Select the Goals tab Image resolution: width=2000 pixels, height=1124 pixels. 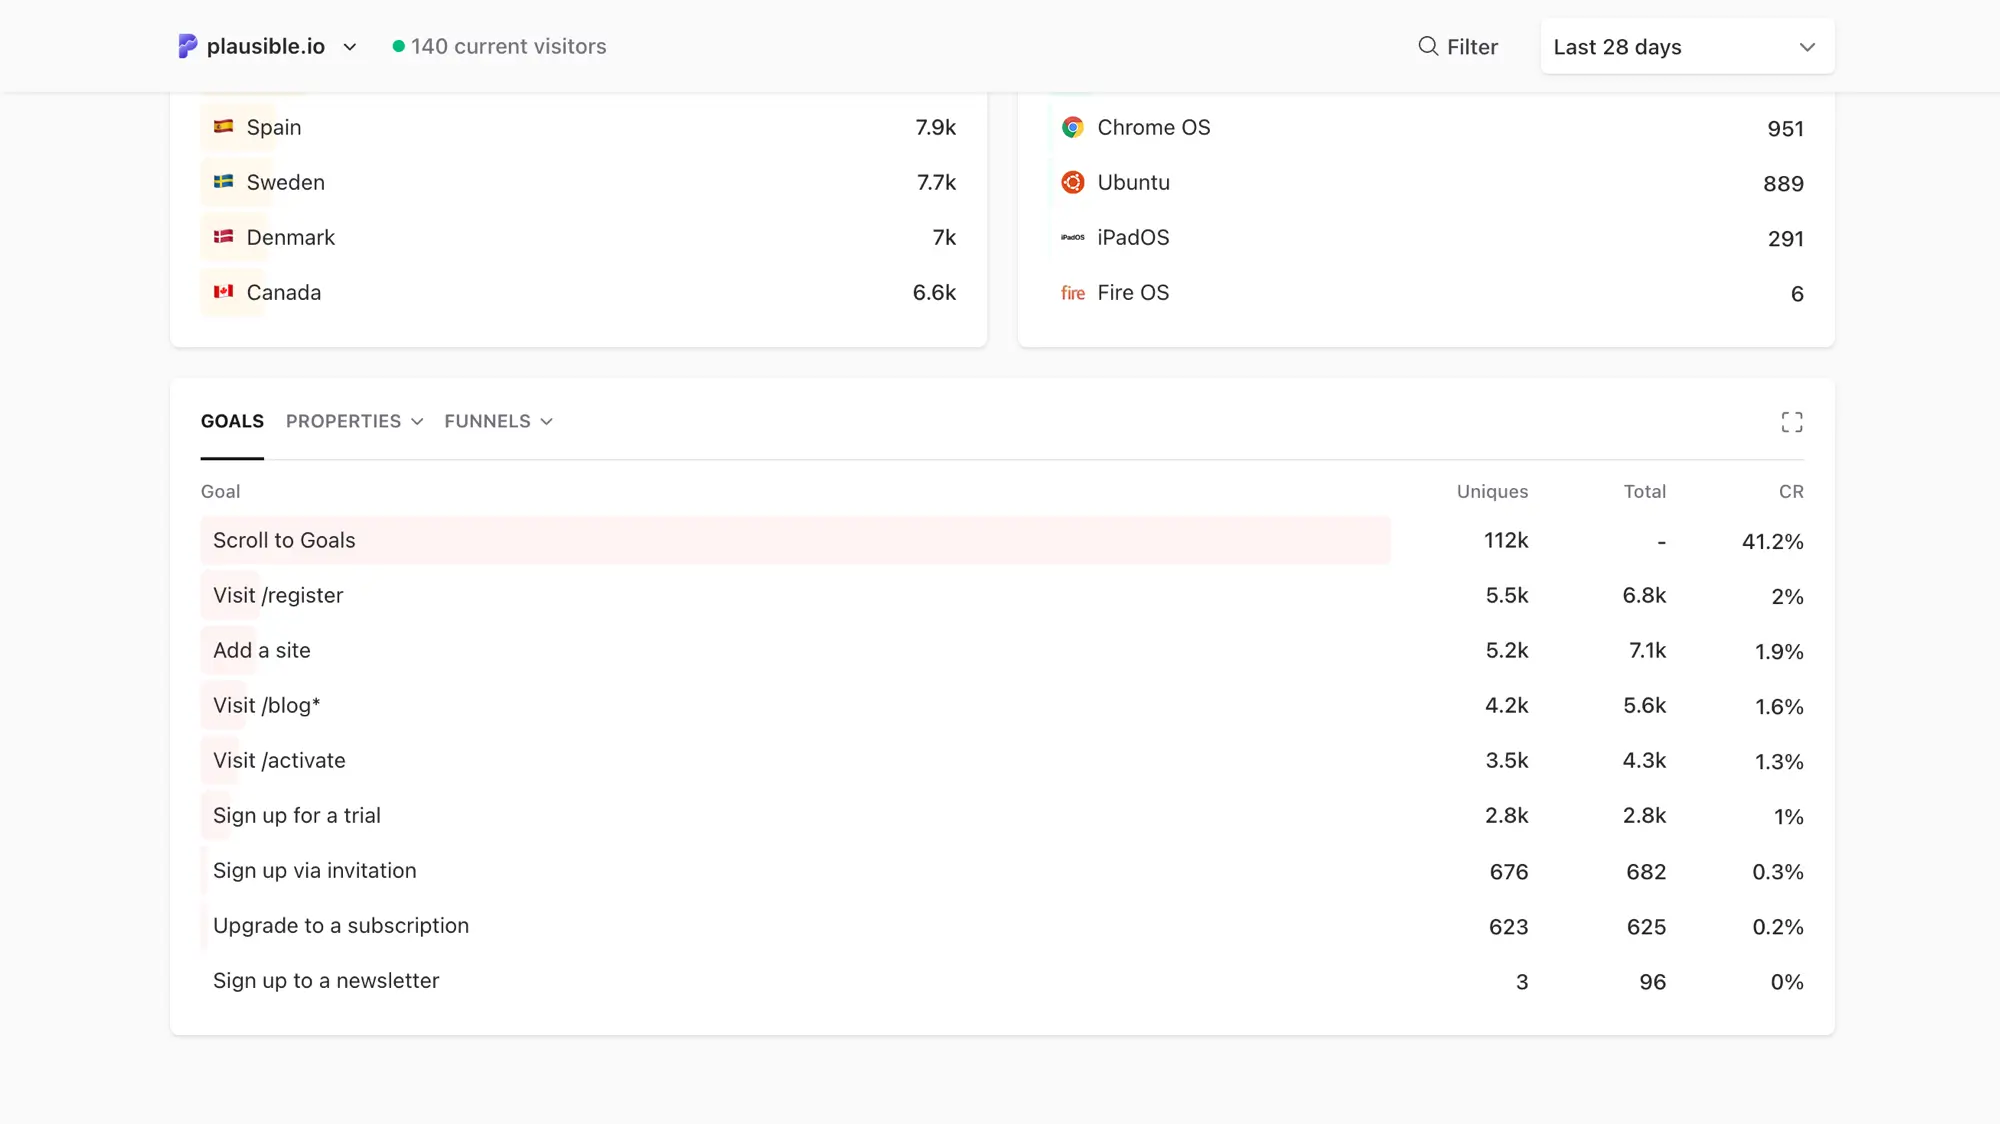[x=232, y=421]
